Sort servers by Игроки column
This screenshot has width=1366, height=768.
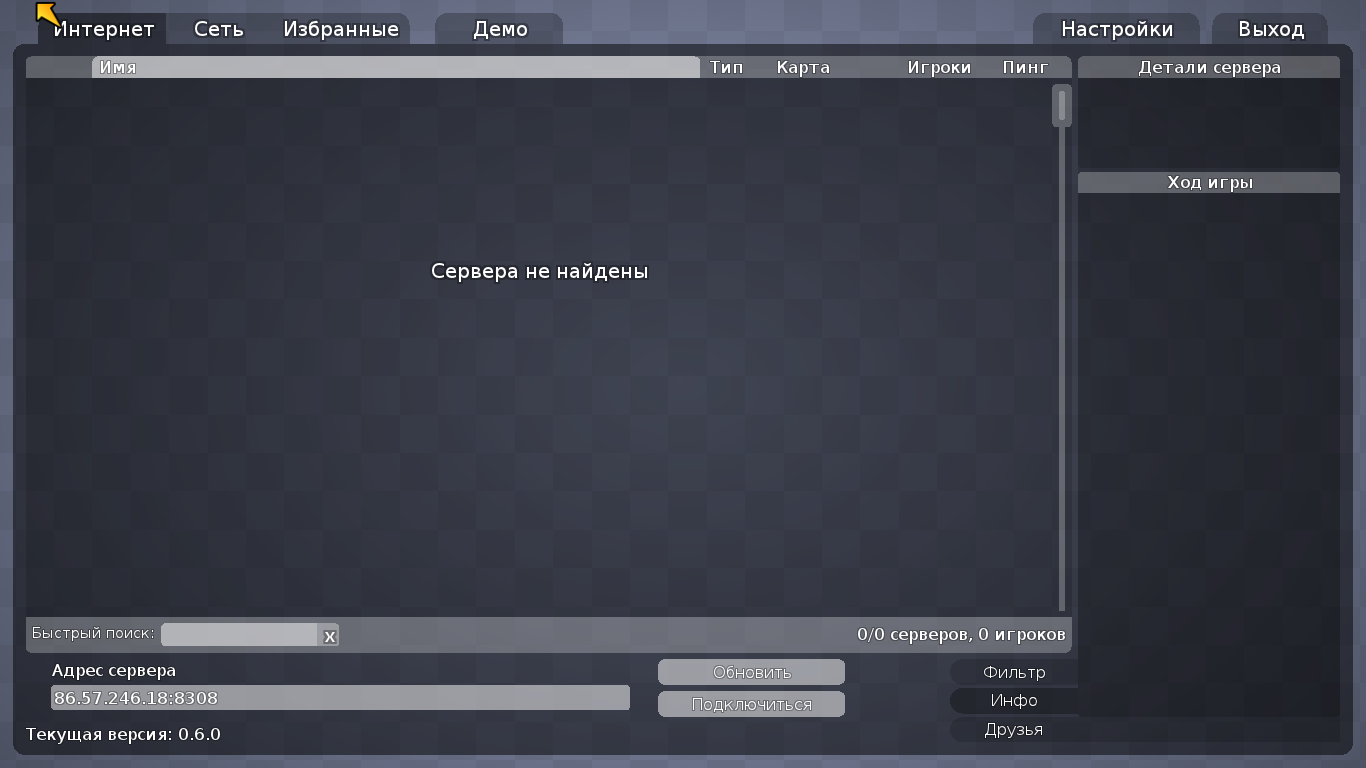pos(939,68)
